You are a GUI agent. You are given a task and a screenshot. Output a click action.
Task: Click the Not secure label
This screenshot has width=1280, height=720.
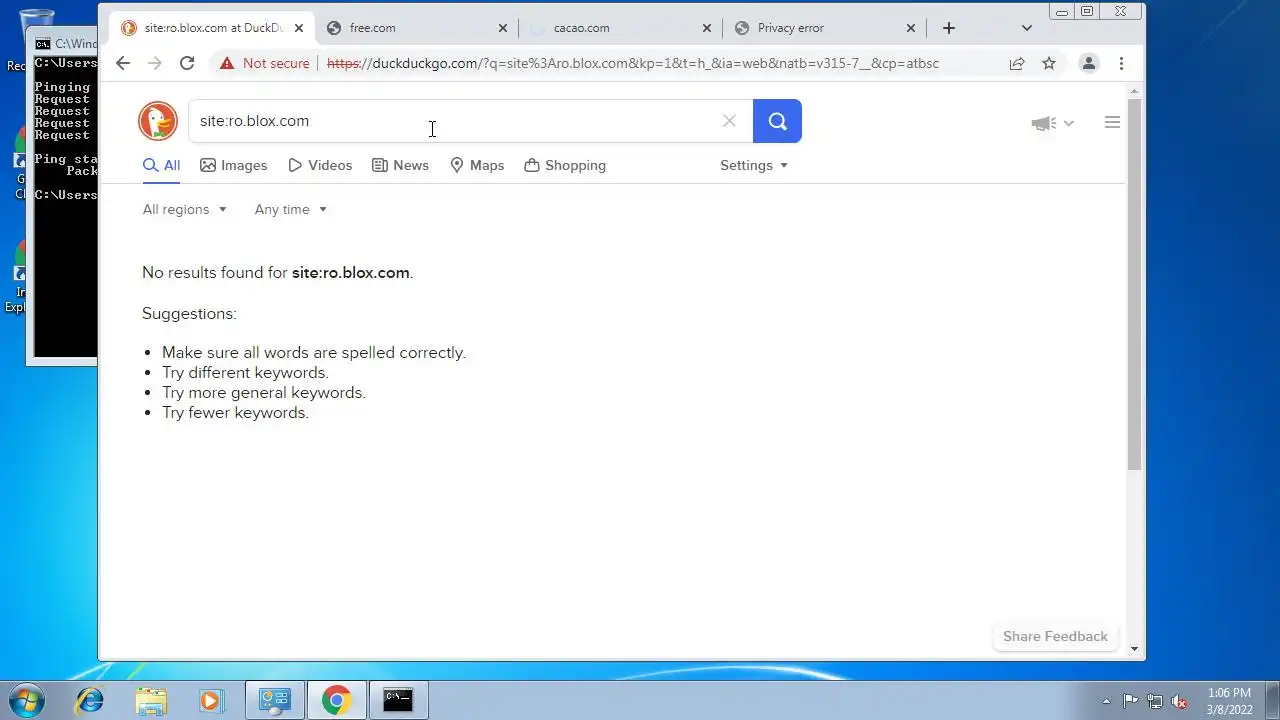click(276, 63)
